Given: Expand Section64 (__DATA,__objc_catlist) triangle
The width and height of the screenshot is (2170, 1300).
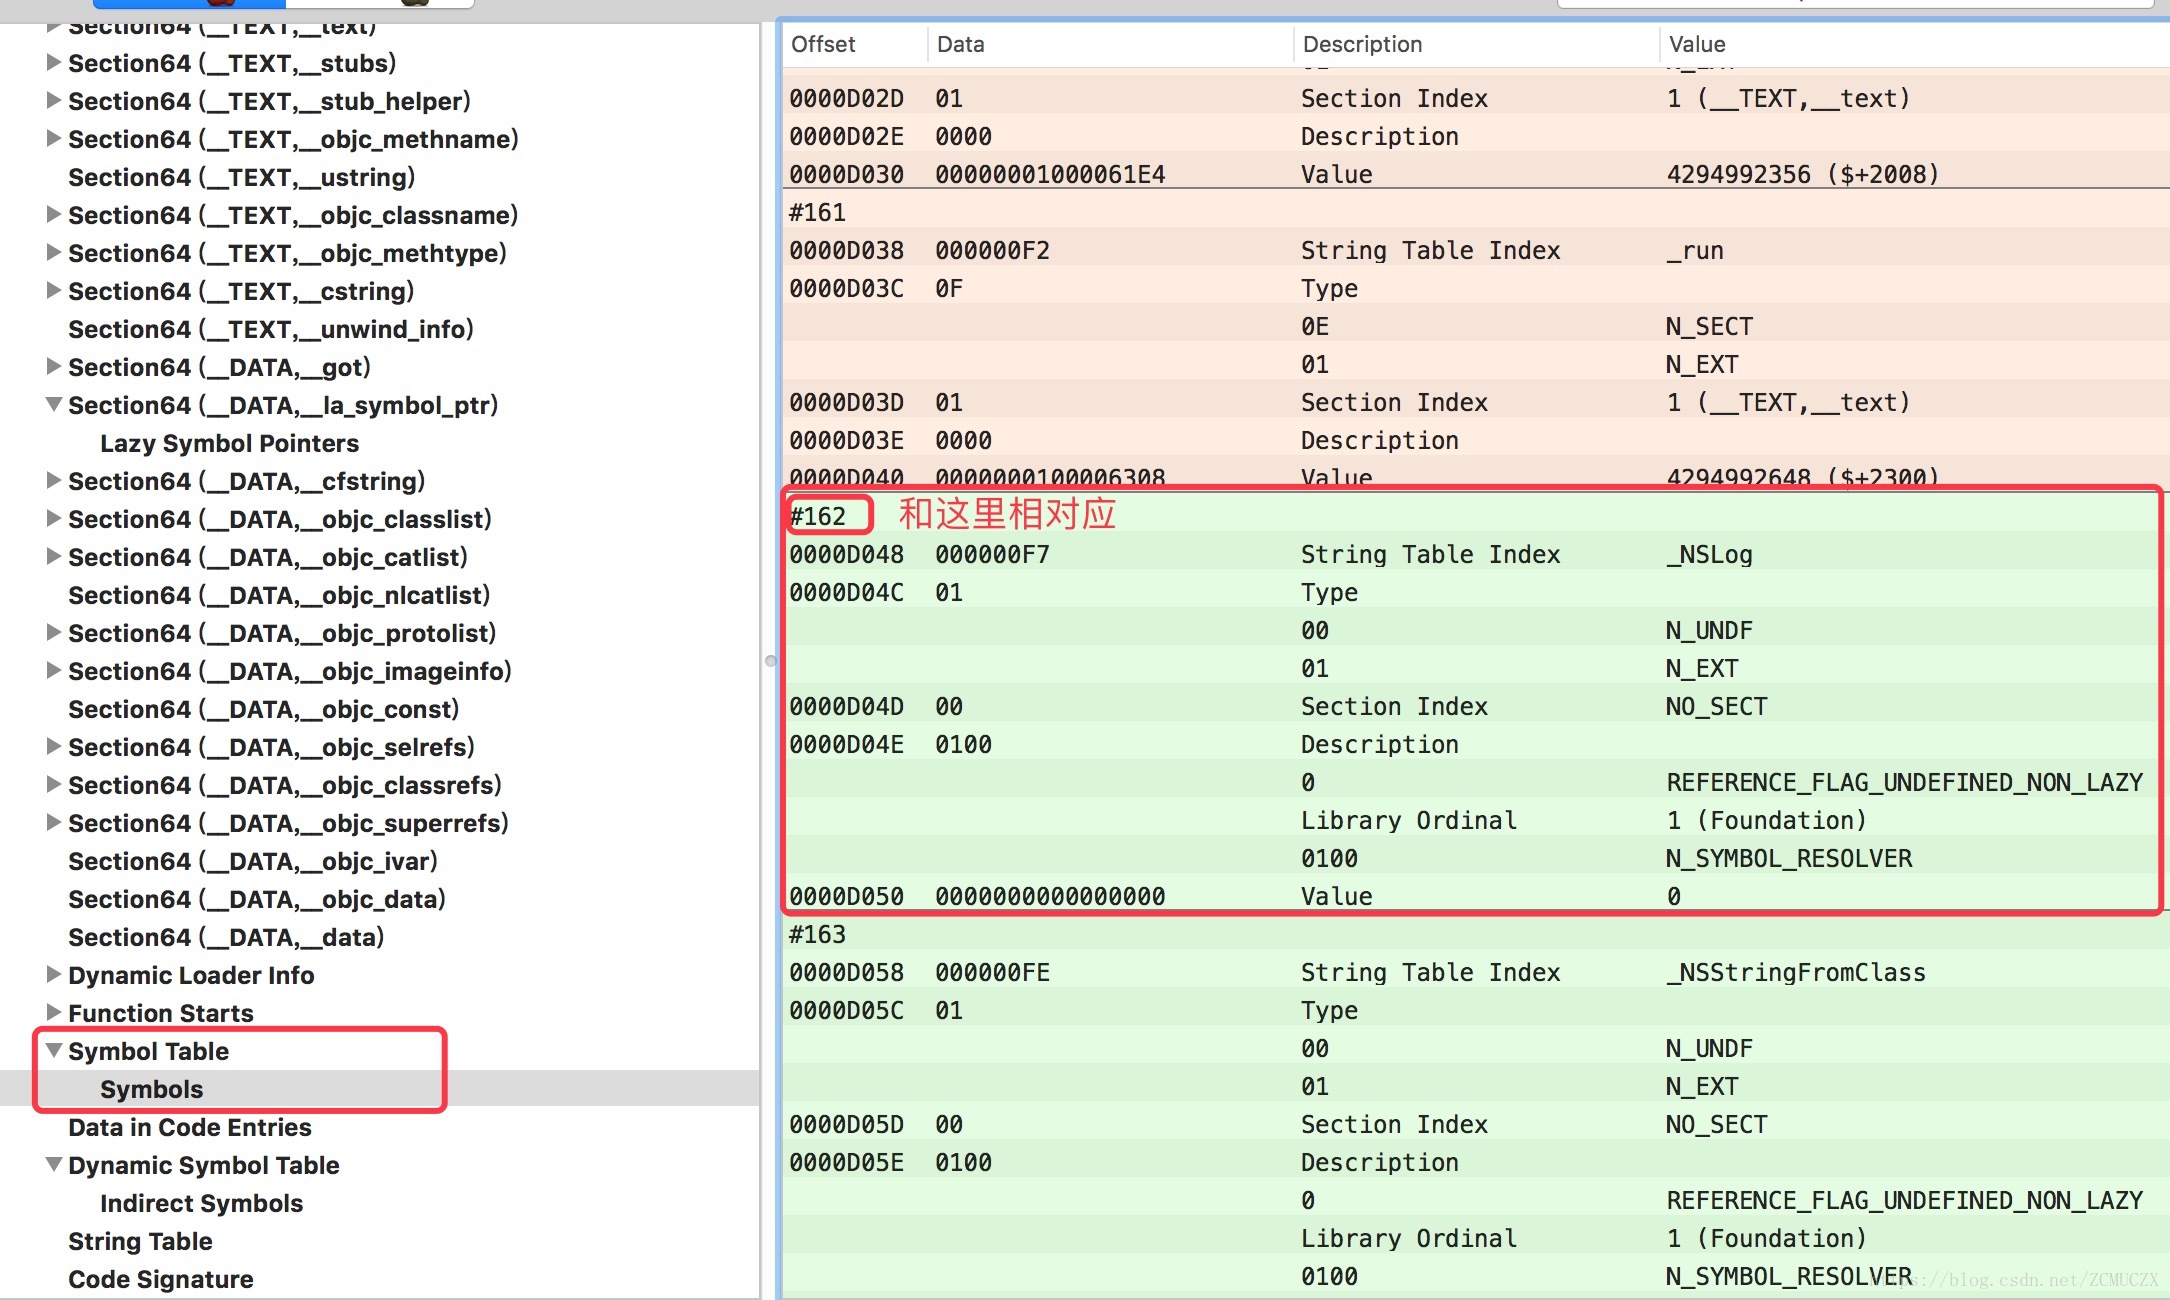Looking at the screenshot, I should tap(54, 556).
